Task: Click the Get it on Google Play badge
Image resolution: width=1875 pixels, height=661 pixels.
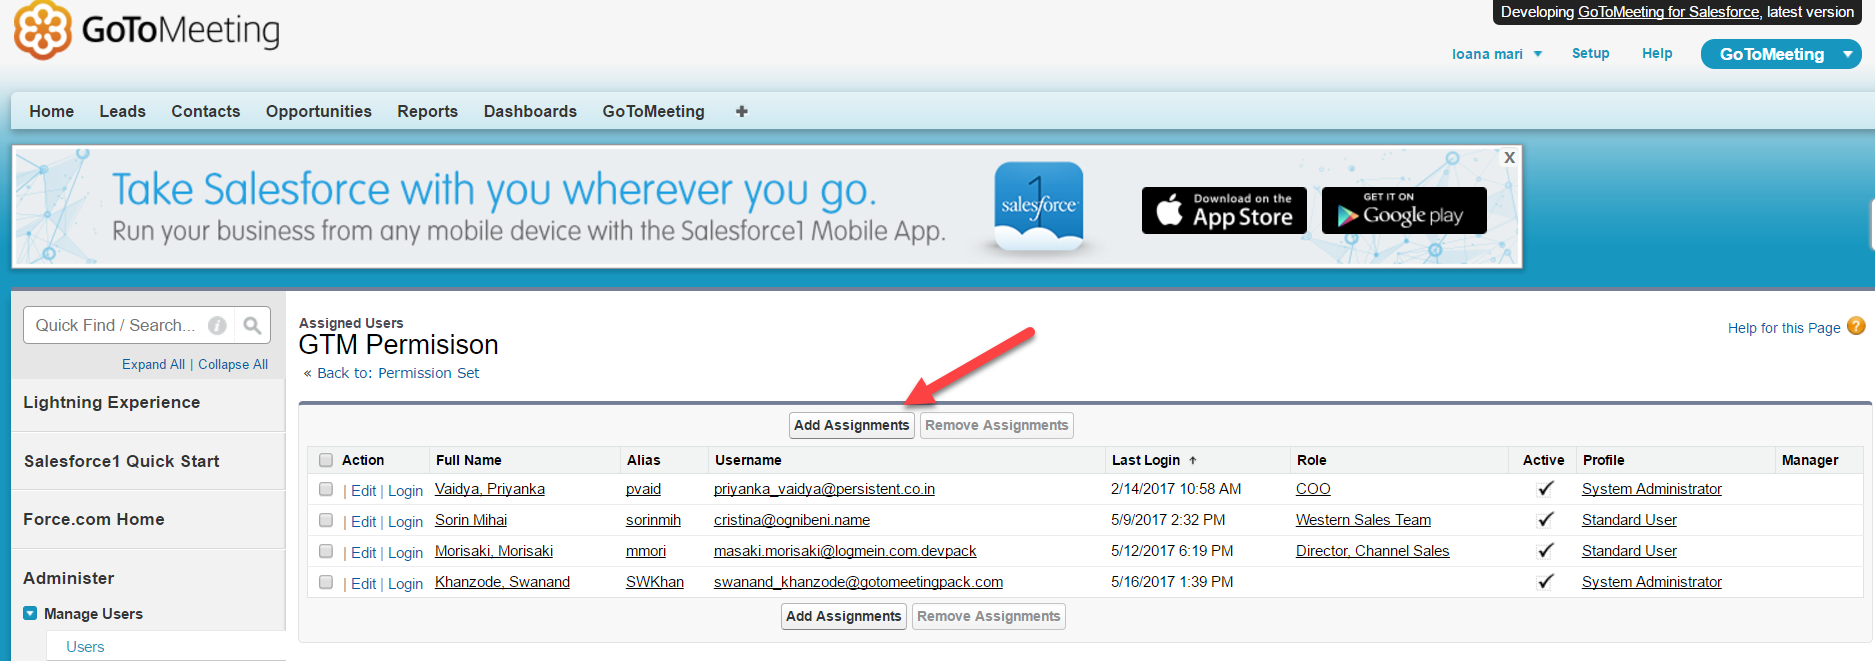Action: 1404,210
